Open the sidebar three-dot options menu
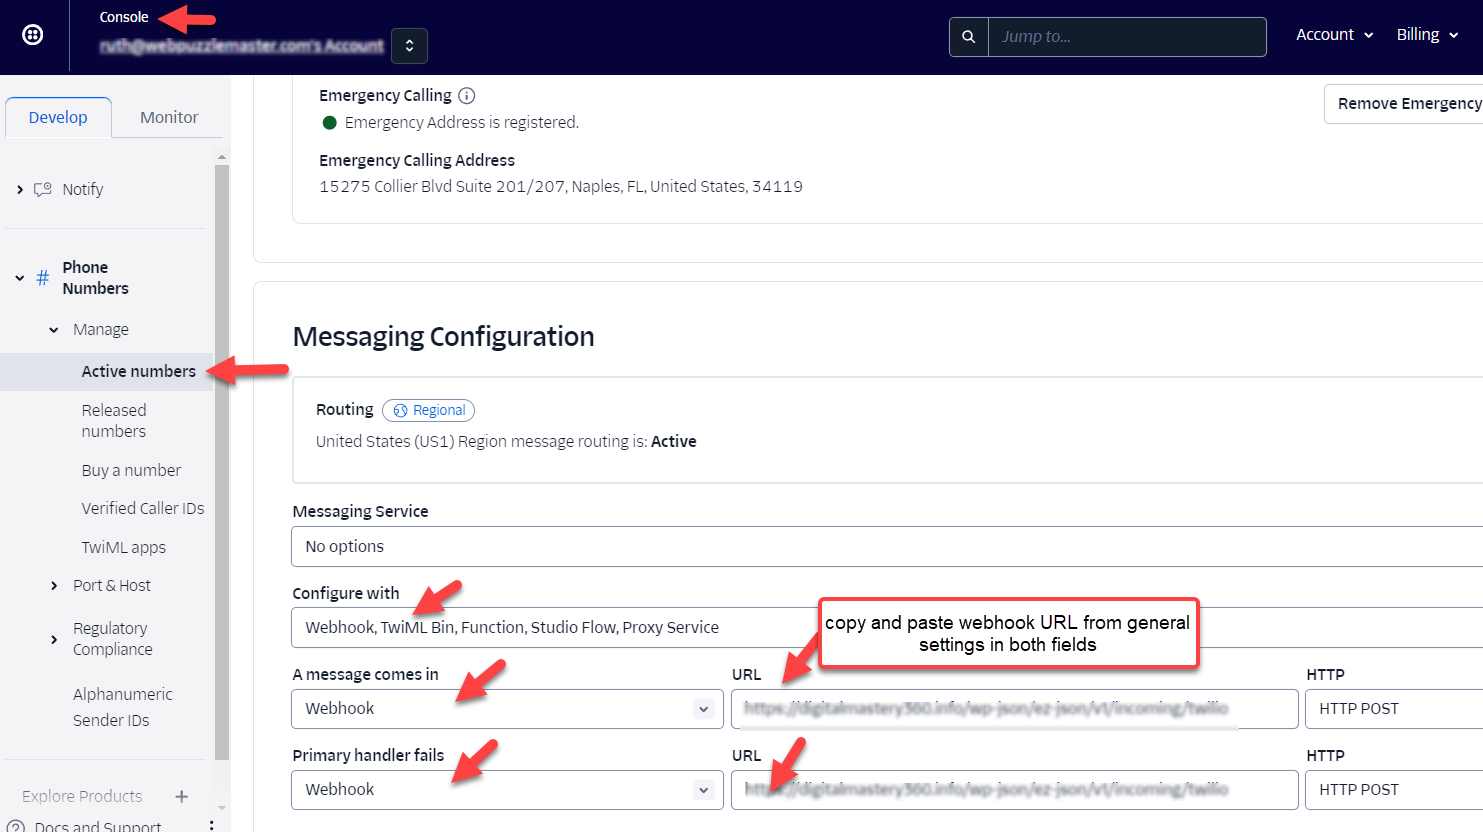Viewport: 1483px width, 832px height. pos(211,826)
